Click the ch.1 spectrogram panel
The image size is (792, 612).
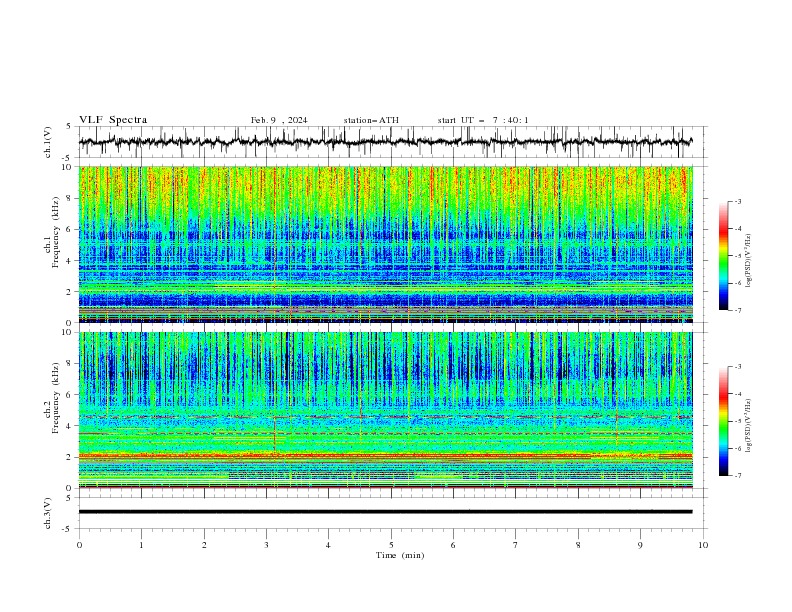(385, 244)
